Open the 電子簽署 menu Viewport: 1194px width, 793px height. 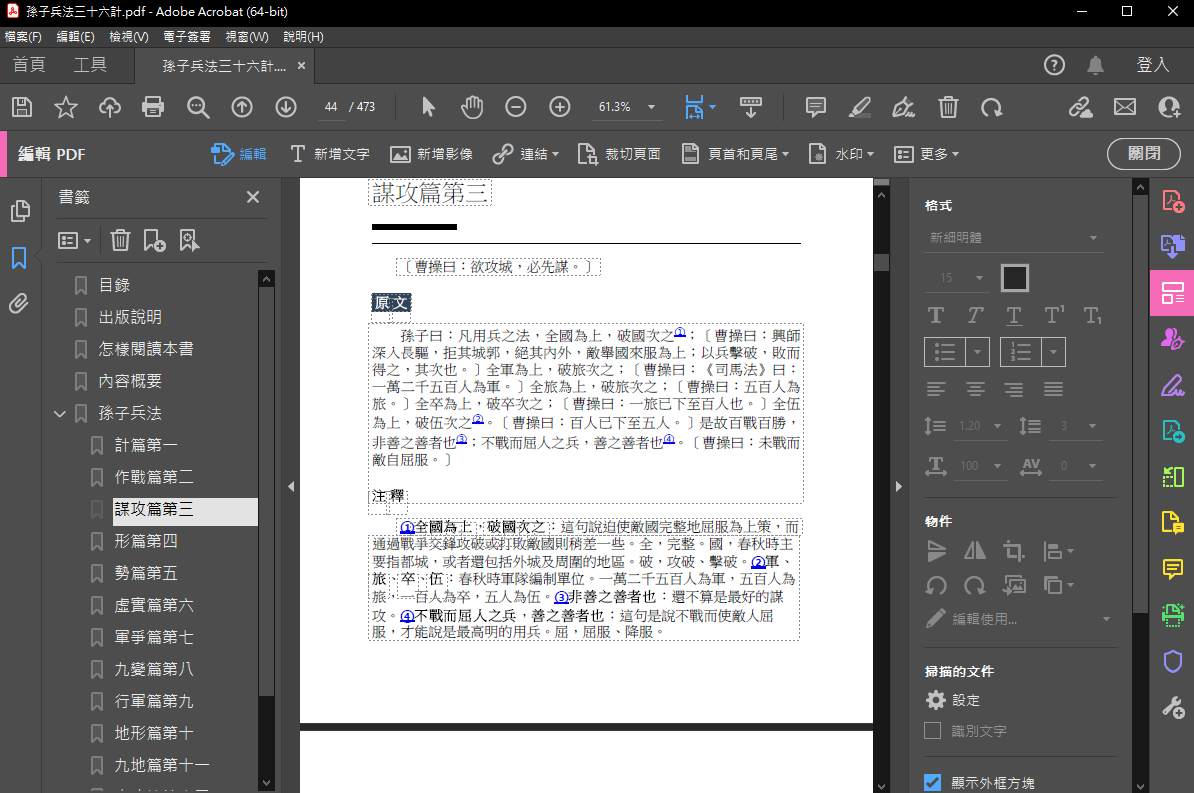[x=187, y=37]
